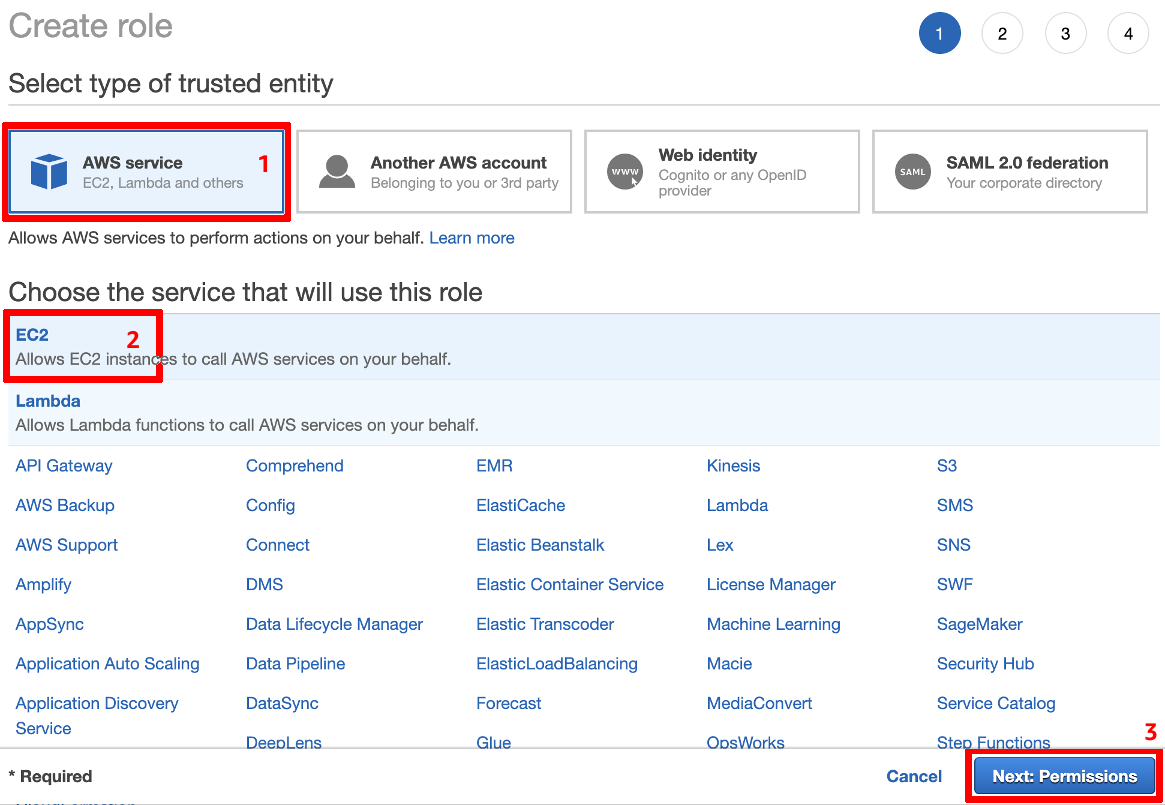Viewport: 1165px width, 805px height.
Task: Click the SAML 2.0 federation icon
Action: (912, 172)
